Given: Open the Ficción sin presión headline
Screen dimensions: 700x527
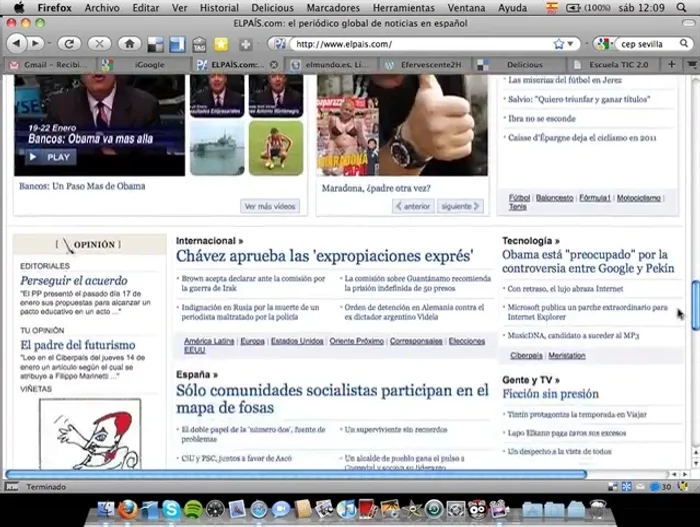Looking at the screenshot, I should (x=550, y=394).
